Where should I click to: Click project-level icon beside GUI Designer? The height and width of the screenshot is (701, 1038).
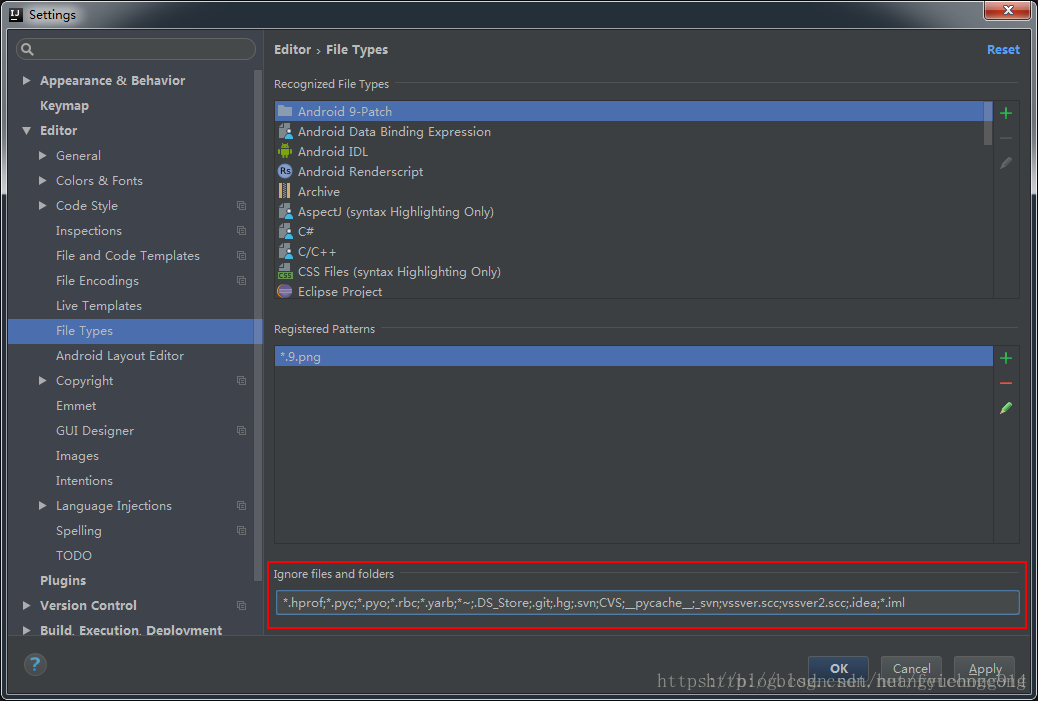242,431
